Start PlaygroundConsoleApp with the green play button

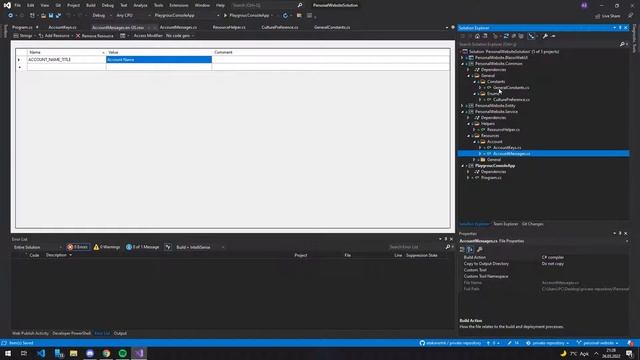tap(225, 16)
